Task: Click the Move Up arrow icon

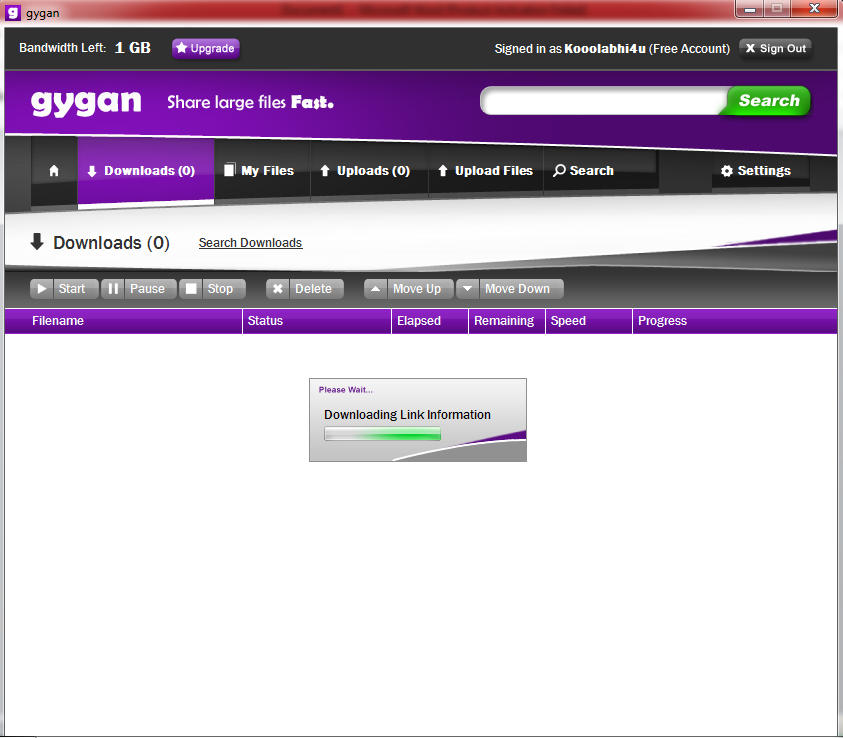Action: (375, 289)
